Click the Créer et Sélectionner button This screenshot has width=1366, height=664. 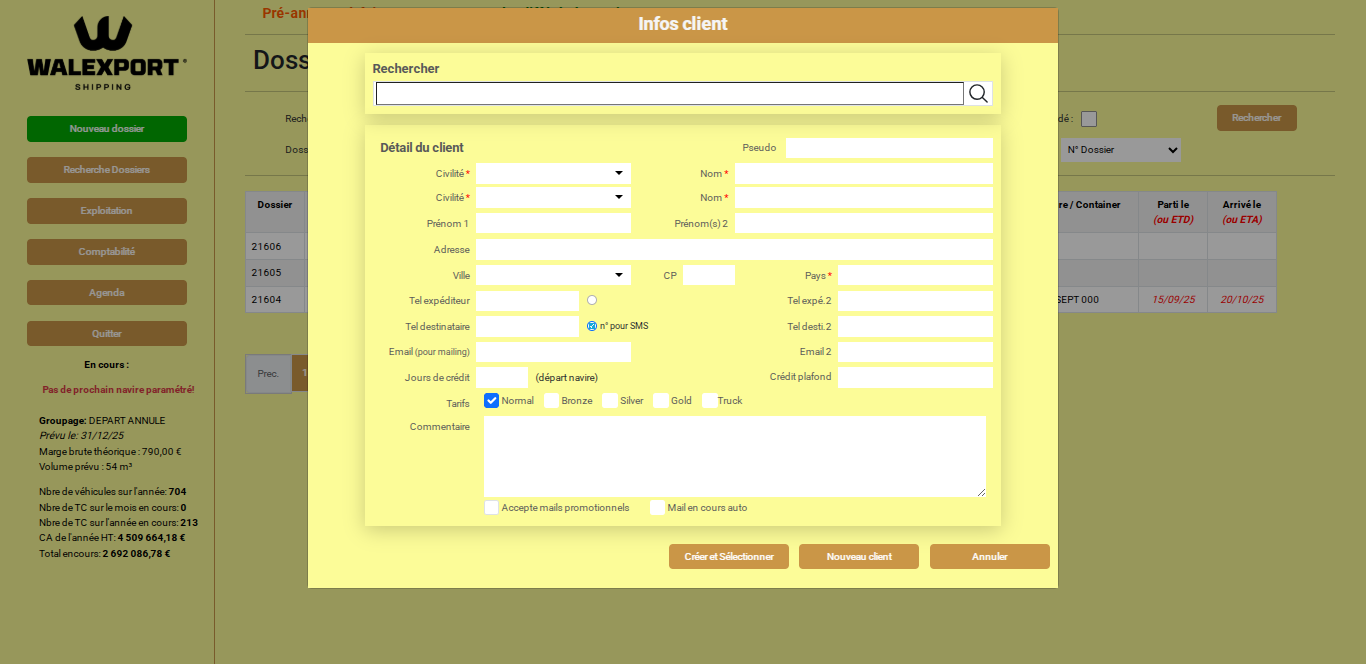728,556
